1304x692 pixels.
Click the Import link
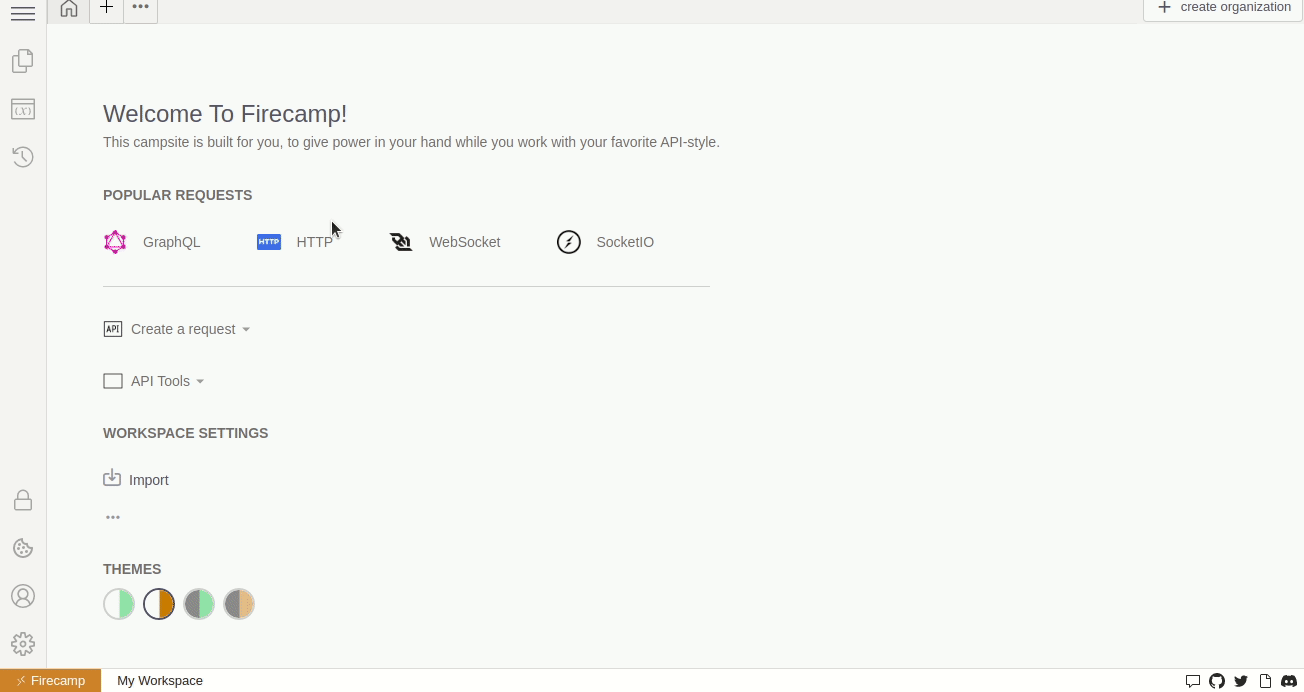pyautogui.click(x=149, y=480)
